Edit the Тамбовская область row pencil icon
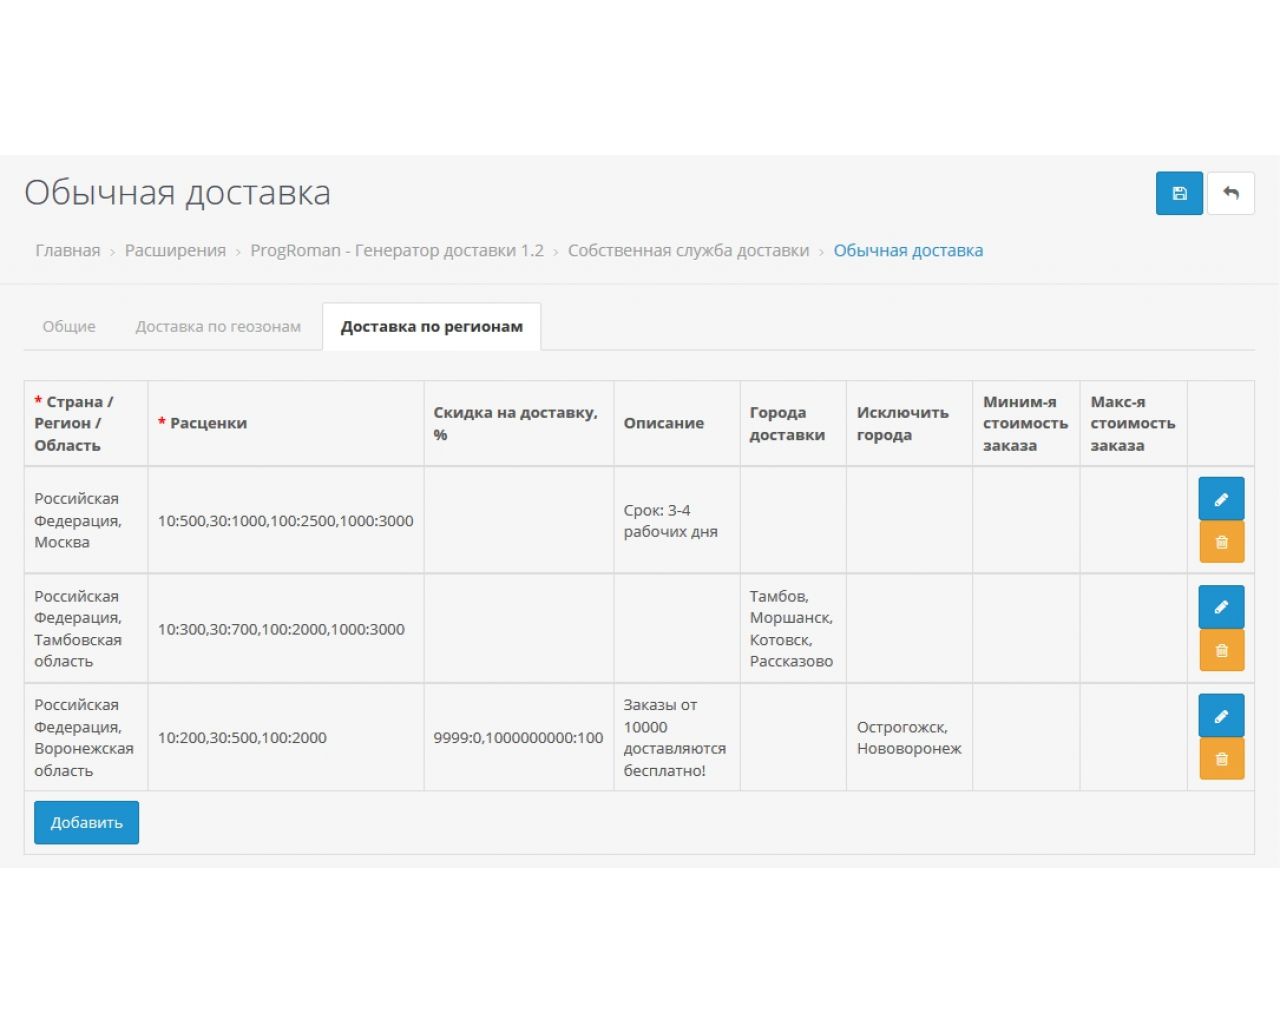 pyautogui.click(x=1221, y=607)
